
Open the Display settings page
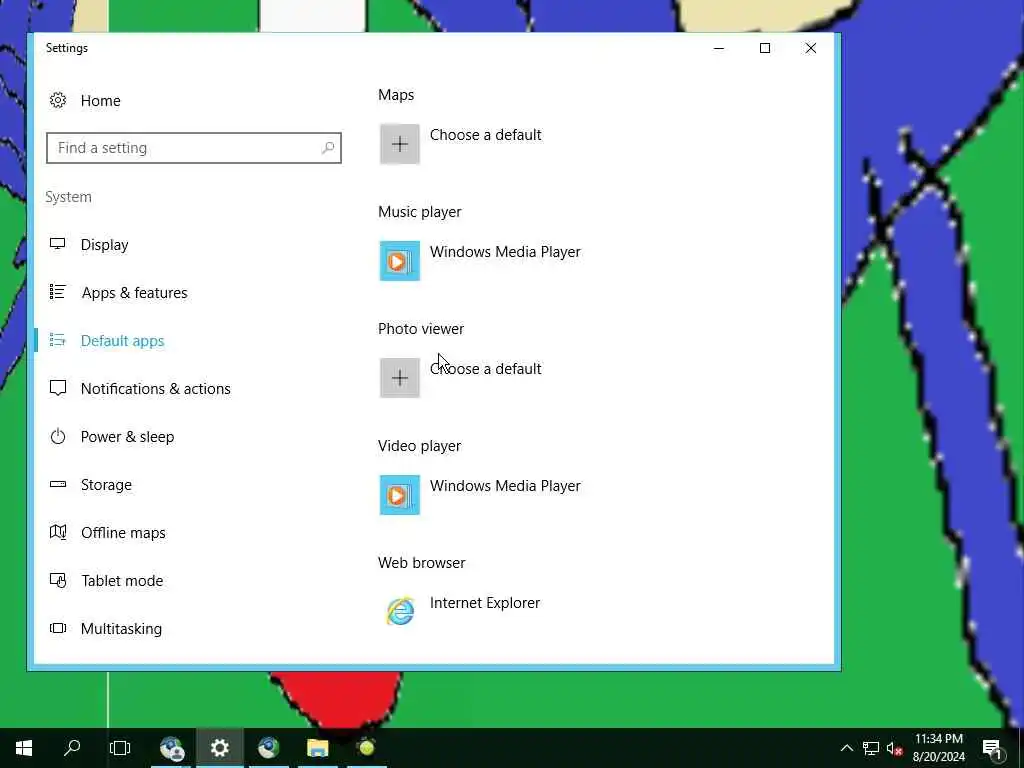104,245
